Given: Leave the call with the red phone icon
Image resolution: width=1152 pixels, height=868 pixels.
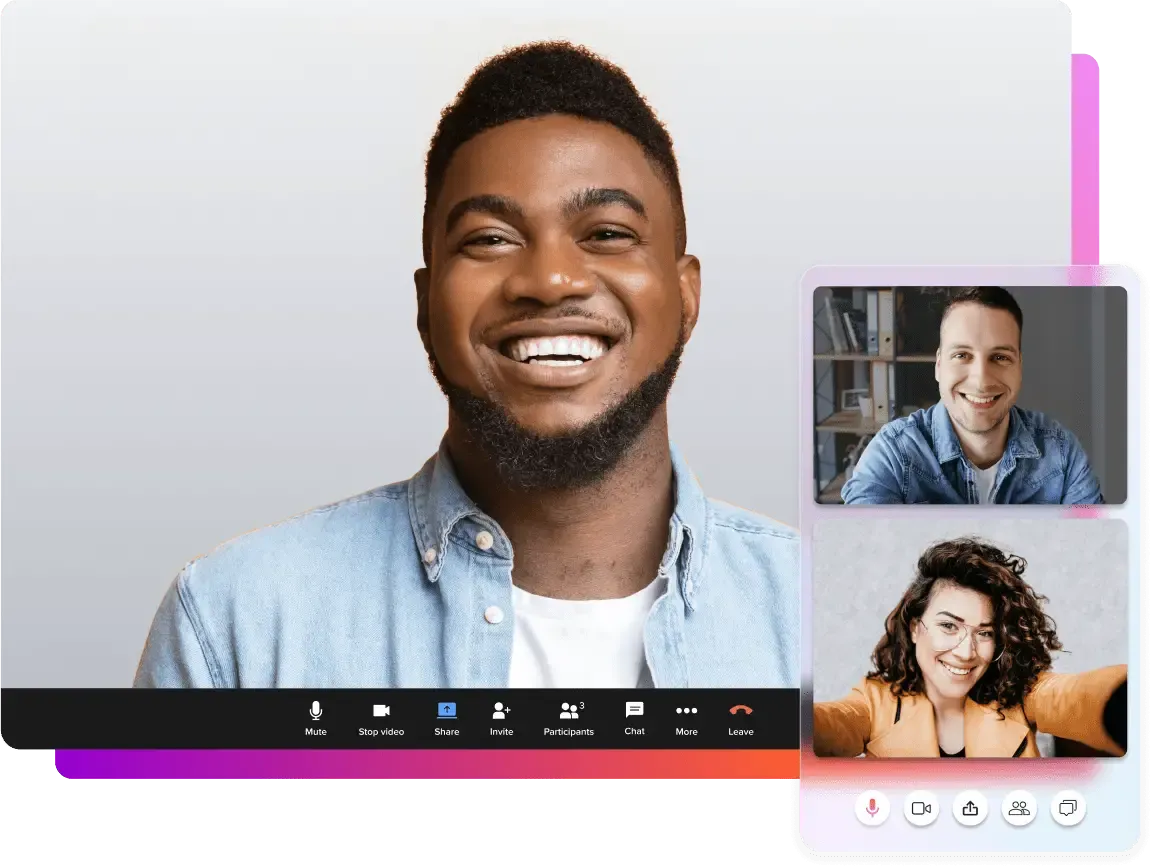Looking at the screenshot, I should click(x=740, y=711).
